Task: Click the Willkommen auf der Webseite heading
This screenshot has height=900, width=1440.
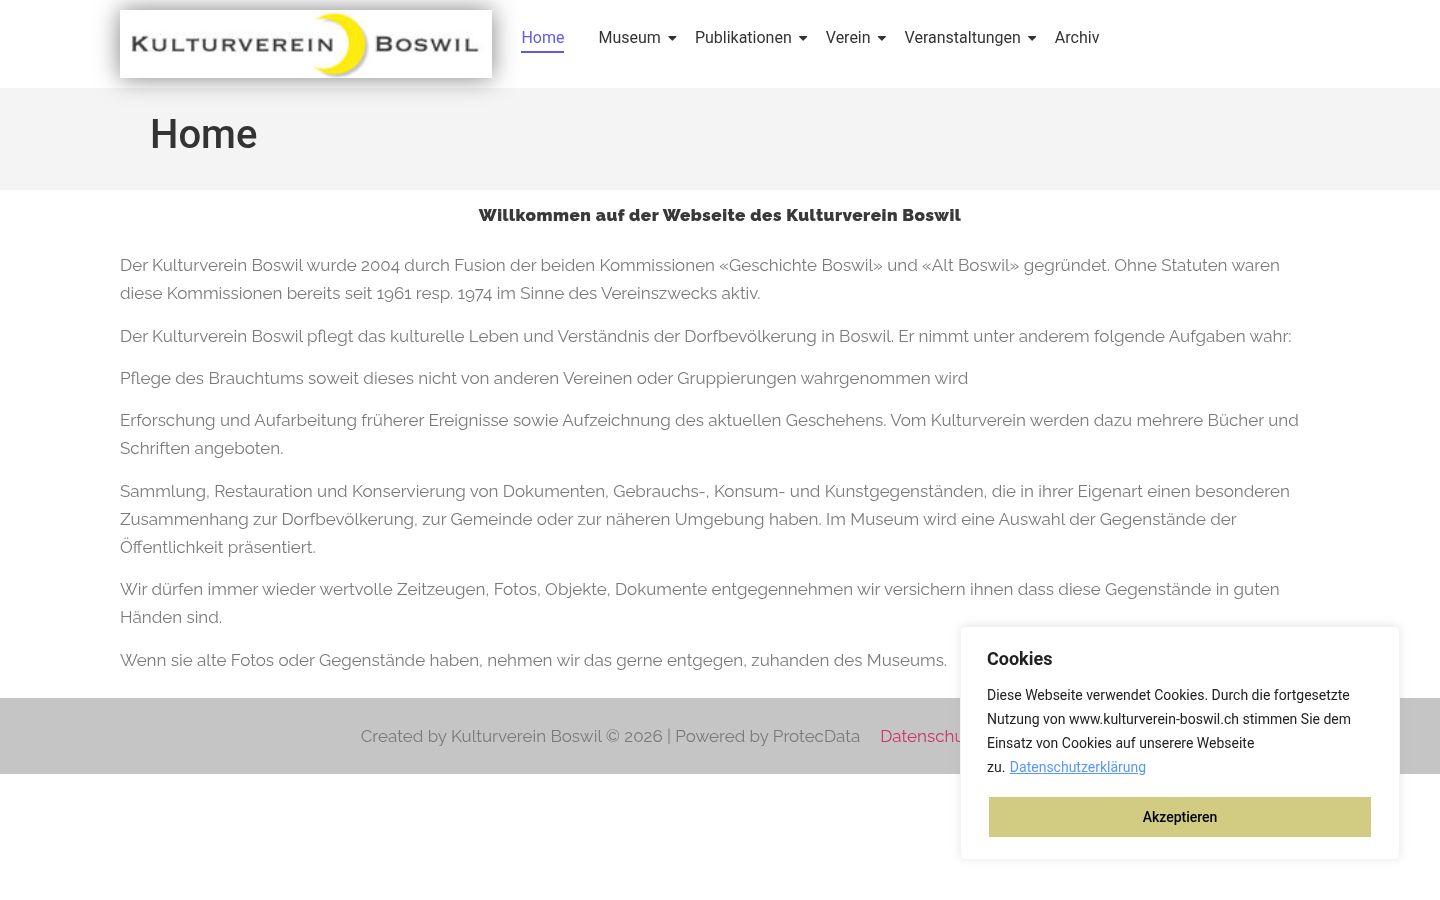Action: 720,215
